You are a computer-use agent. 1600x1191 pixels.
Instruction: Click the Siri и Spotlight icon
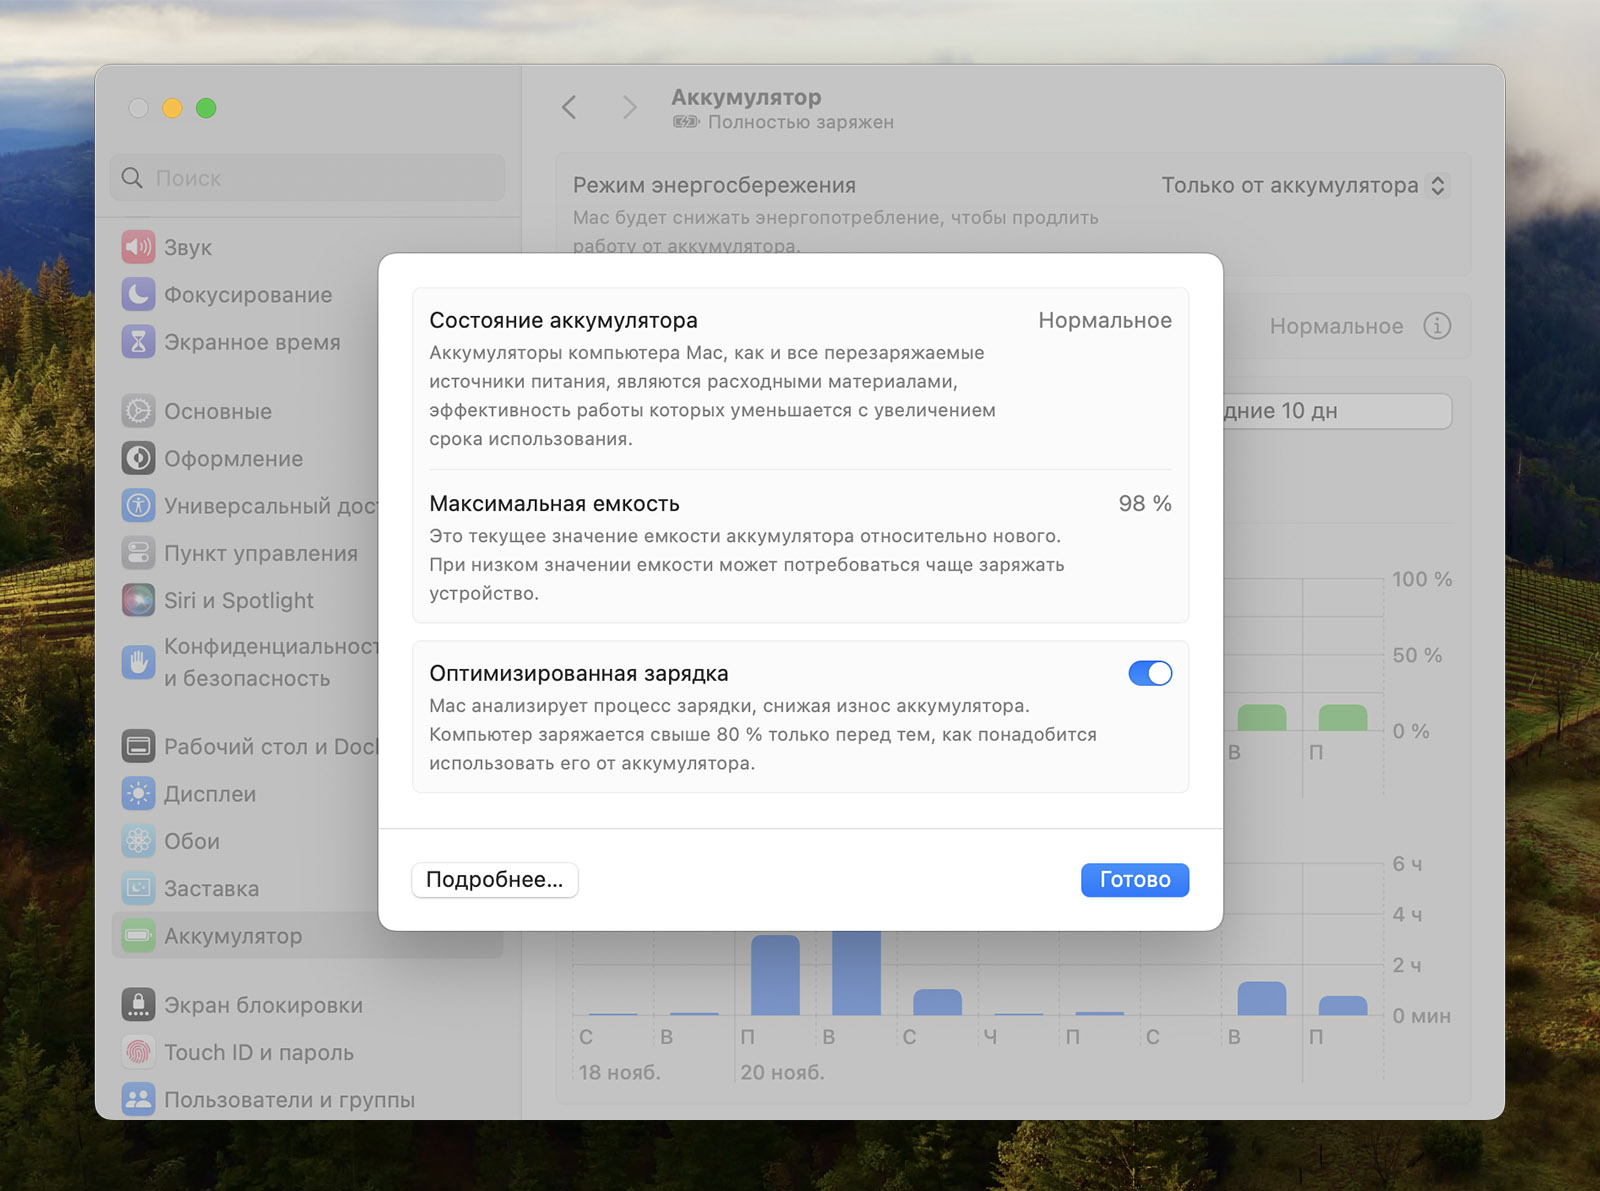[x=138, y=600]
